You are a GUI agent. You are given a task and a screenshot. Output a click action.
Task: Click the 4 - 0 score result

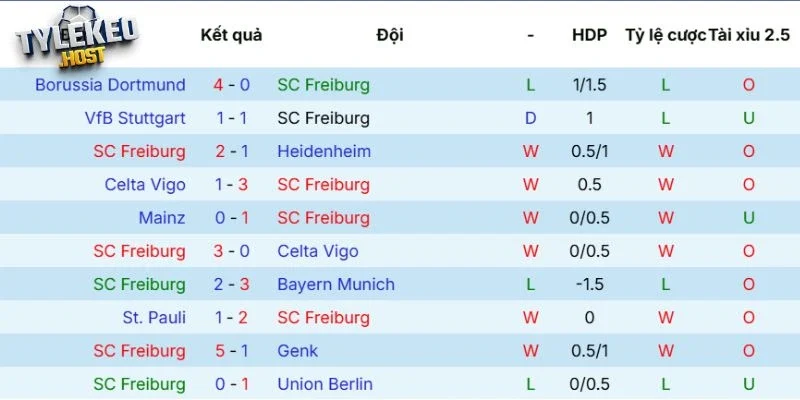(232, 85)
